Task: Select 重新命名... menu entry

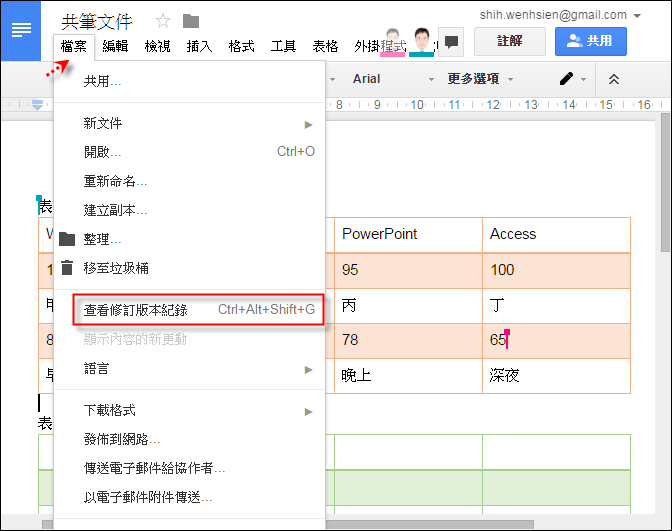Action: [x=189, y=181]
